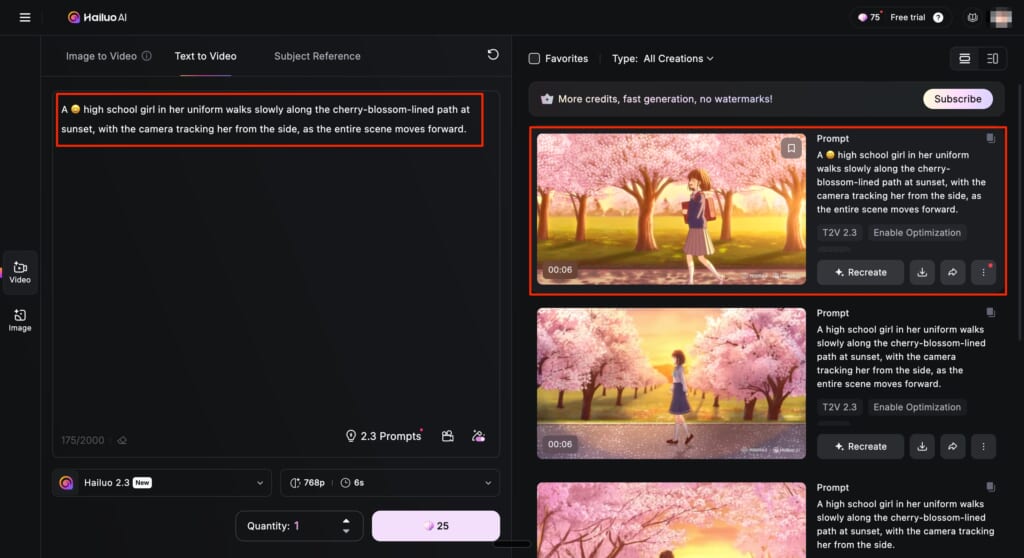Expand the 768p 6s resolution dropdown
The width and height of the screenshot is (1024, 558).
390,483
